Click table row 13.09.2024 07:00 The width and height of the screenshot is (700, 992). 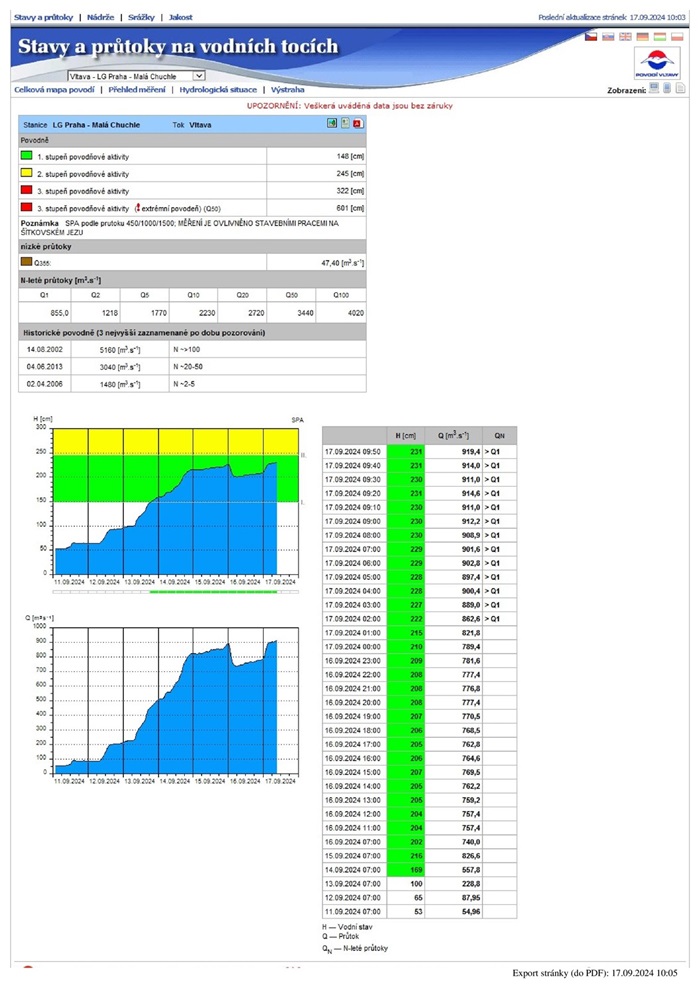[420, 884]
